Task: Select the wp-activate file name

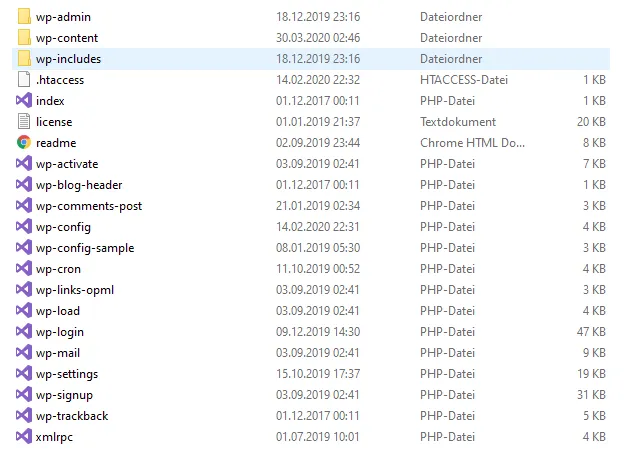Action: tap(67, 164)
